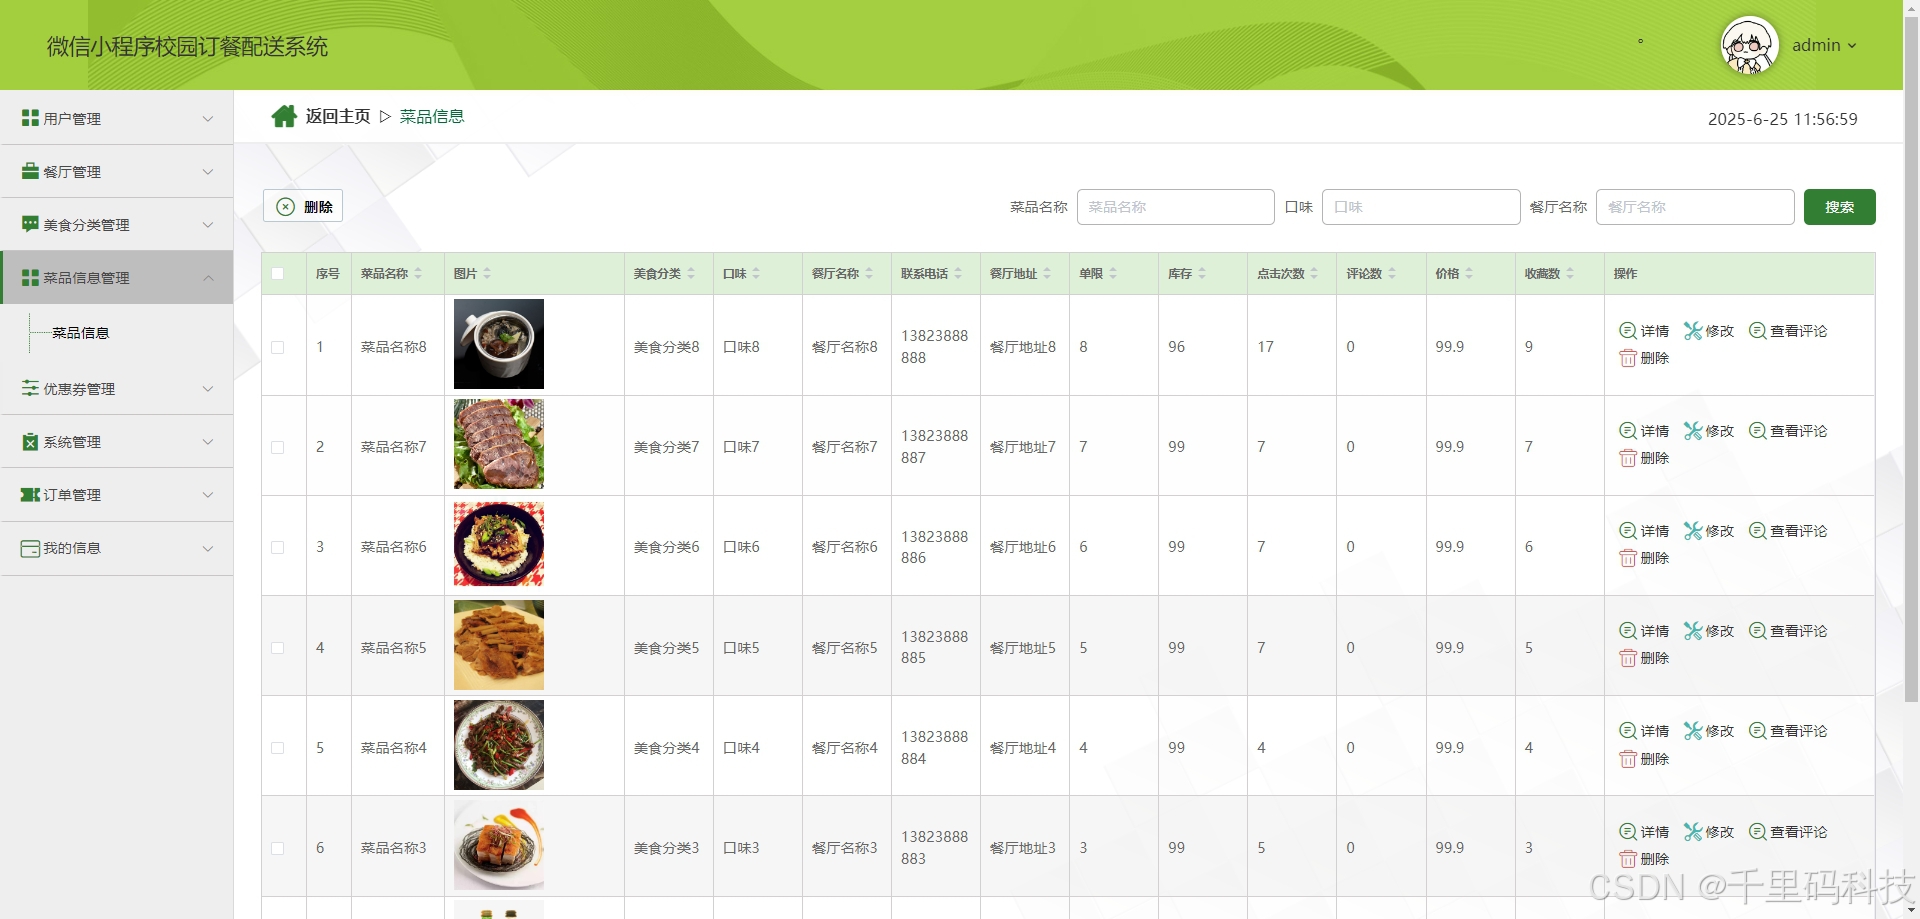Click the 优惠券管理 sliders icon
1920x919 pixels.
[x=30, y=388]
